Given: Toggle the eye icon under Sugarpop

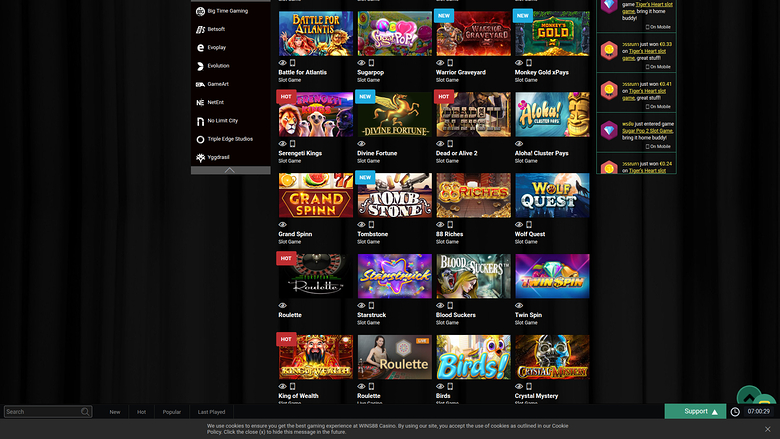Looking at the screenshot, I should pos(361,63).
